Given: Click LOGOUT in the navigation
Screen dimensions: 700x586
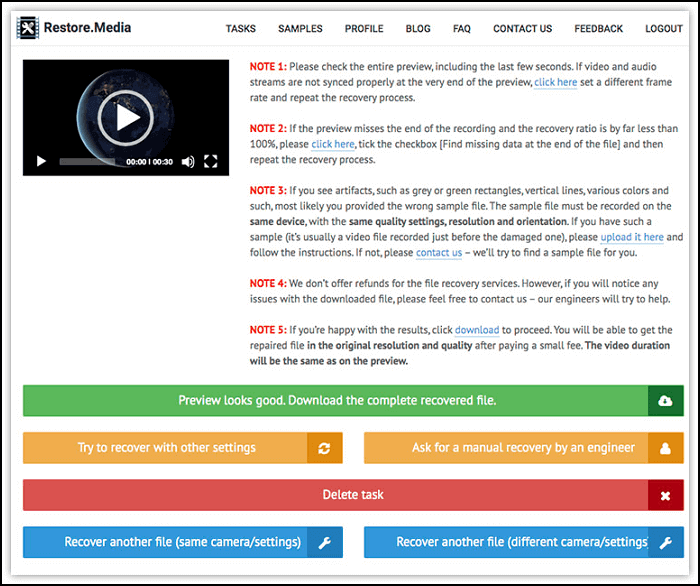Looking at the screenshot, I should [664, 29].
